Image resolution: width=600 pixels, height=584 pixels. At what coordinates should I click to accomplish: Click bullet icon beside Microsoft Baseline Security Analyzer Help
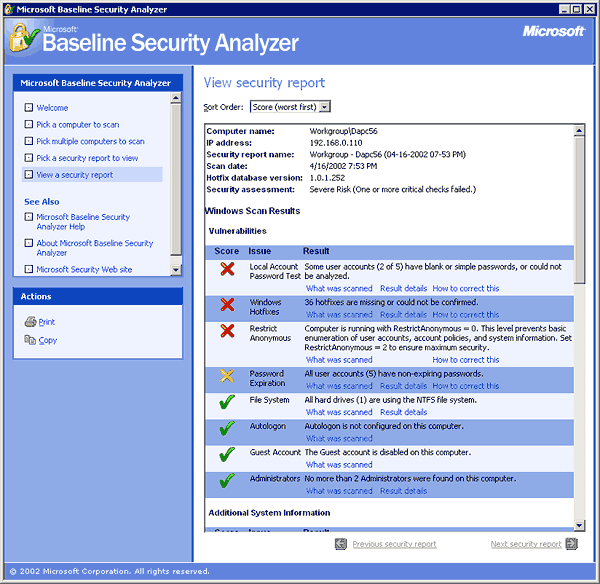29,217
